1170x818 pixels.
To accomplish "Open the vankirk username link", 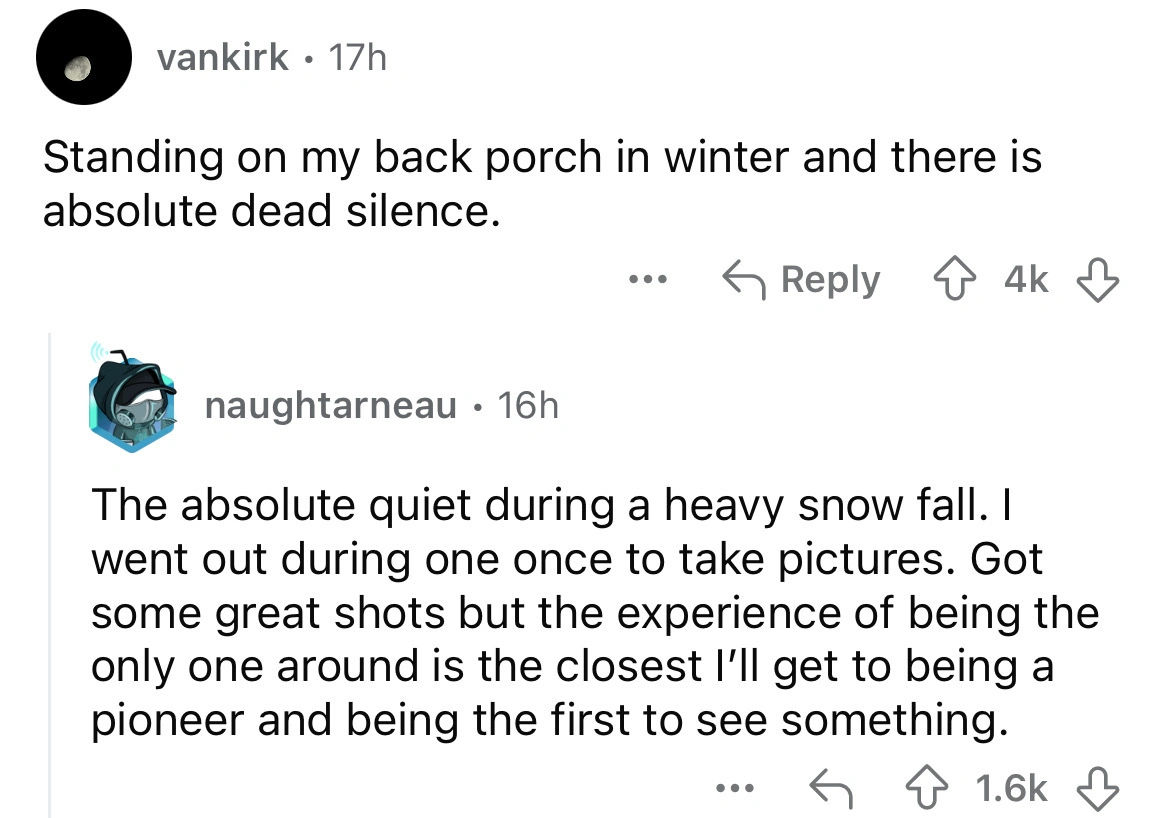I will (x=224, y=61).
